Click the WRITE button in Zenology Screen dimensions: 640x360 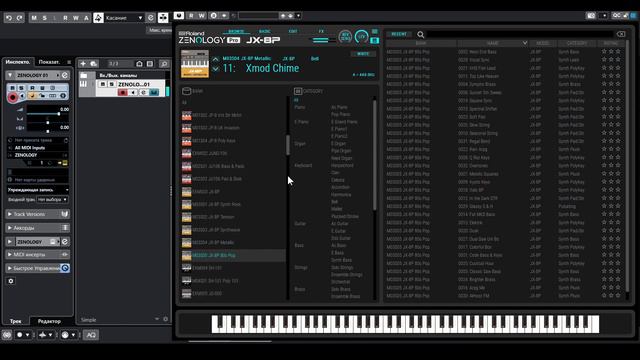pos(363,54)
